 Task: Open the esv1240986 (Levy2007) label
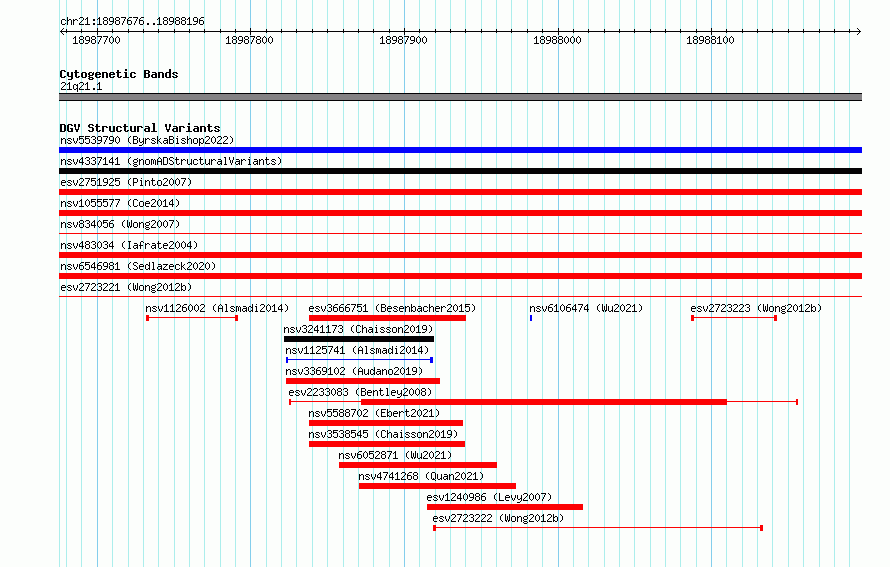489,497
